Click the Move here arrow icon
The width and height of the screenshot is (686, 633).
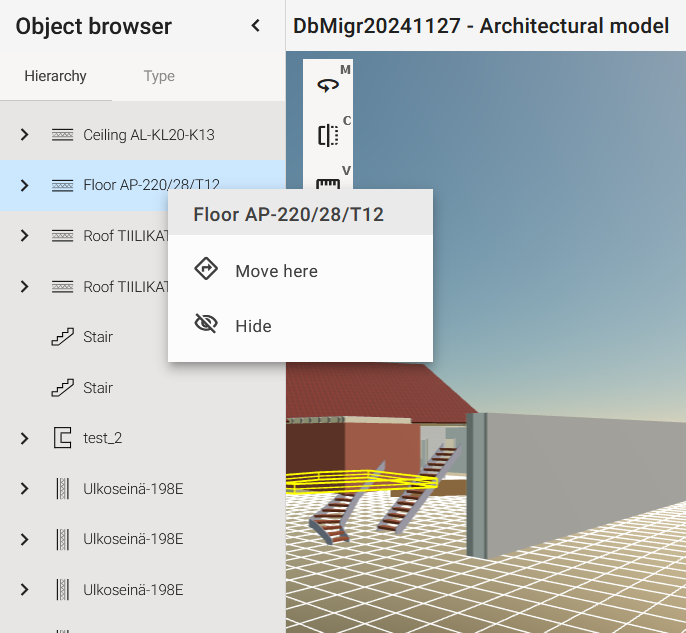(206, 271)
